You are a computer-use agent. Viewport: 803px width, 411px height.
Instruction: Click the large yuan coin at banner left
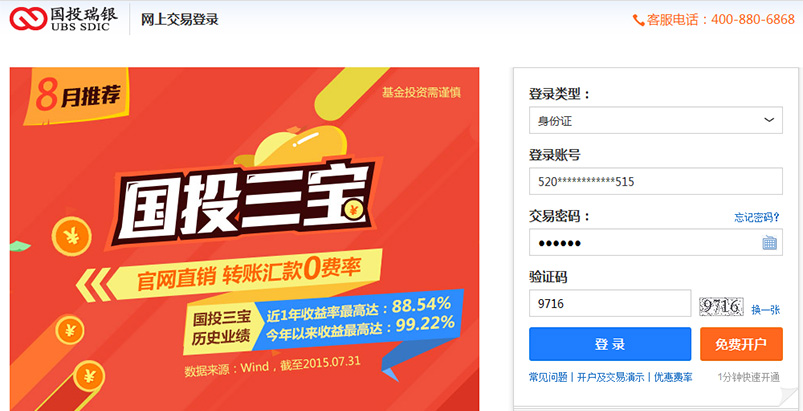coord(72,236)
